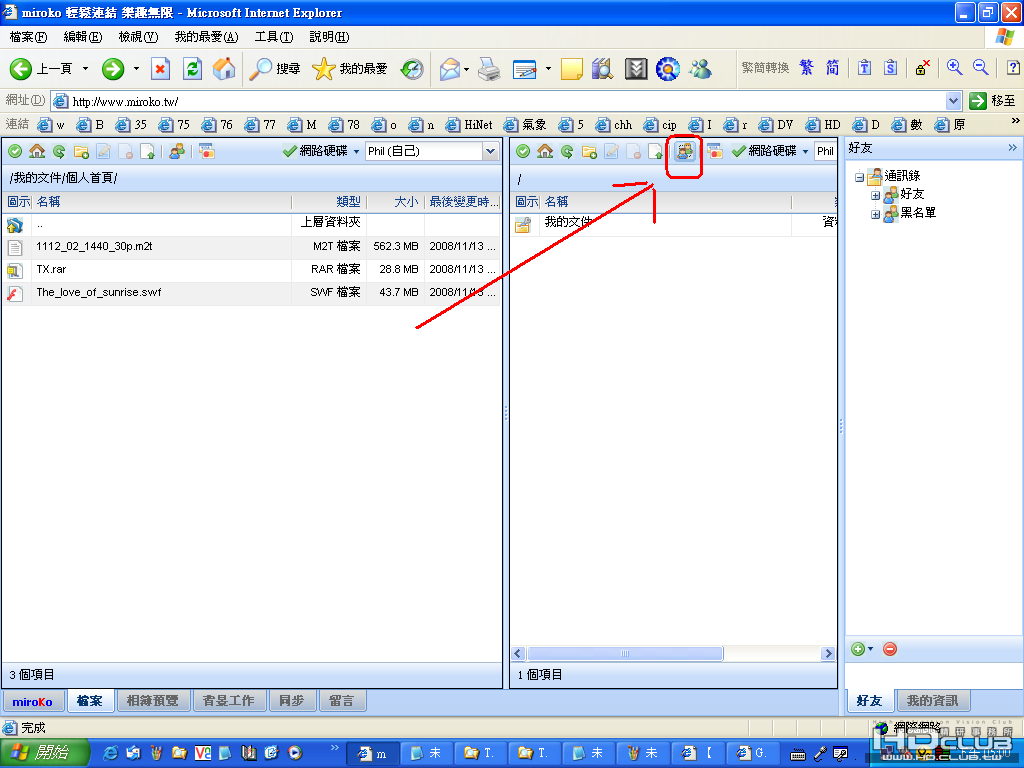
Task: Click the IE Stop button
Action: (x=160, y=69)
